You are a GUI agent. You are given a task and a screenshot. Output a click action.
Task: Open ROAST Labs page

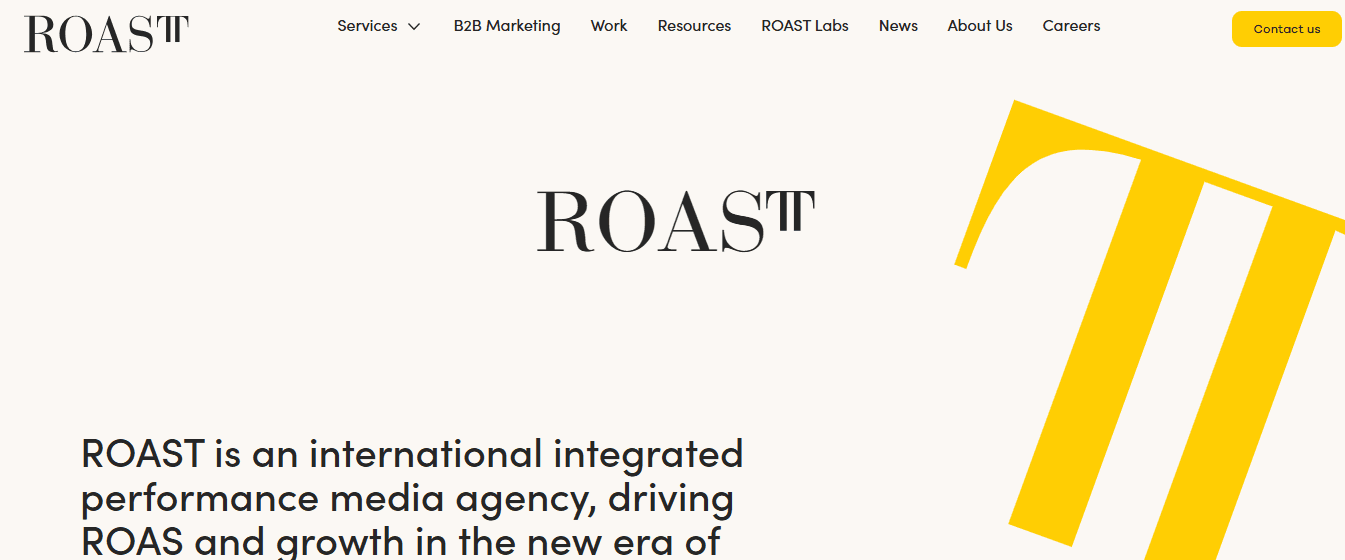pyautogui.click(x=805, y=26)
